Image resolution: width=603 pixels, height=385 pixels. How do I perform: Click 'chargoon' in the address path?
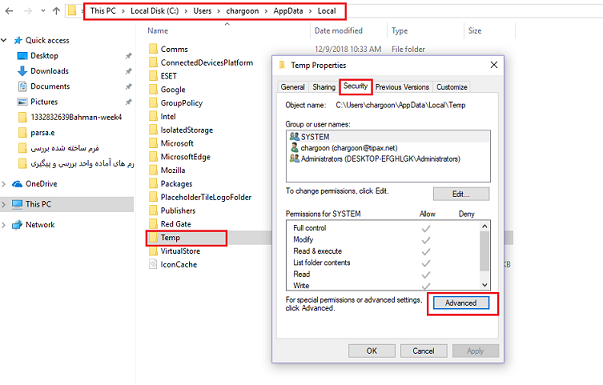coord(242,11)
